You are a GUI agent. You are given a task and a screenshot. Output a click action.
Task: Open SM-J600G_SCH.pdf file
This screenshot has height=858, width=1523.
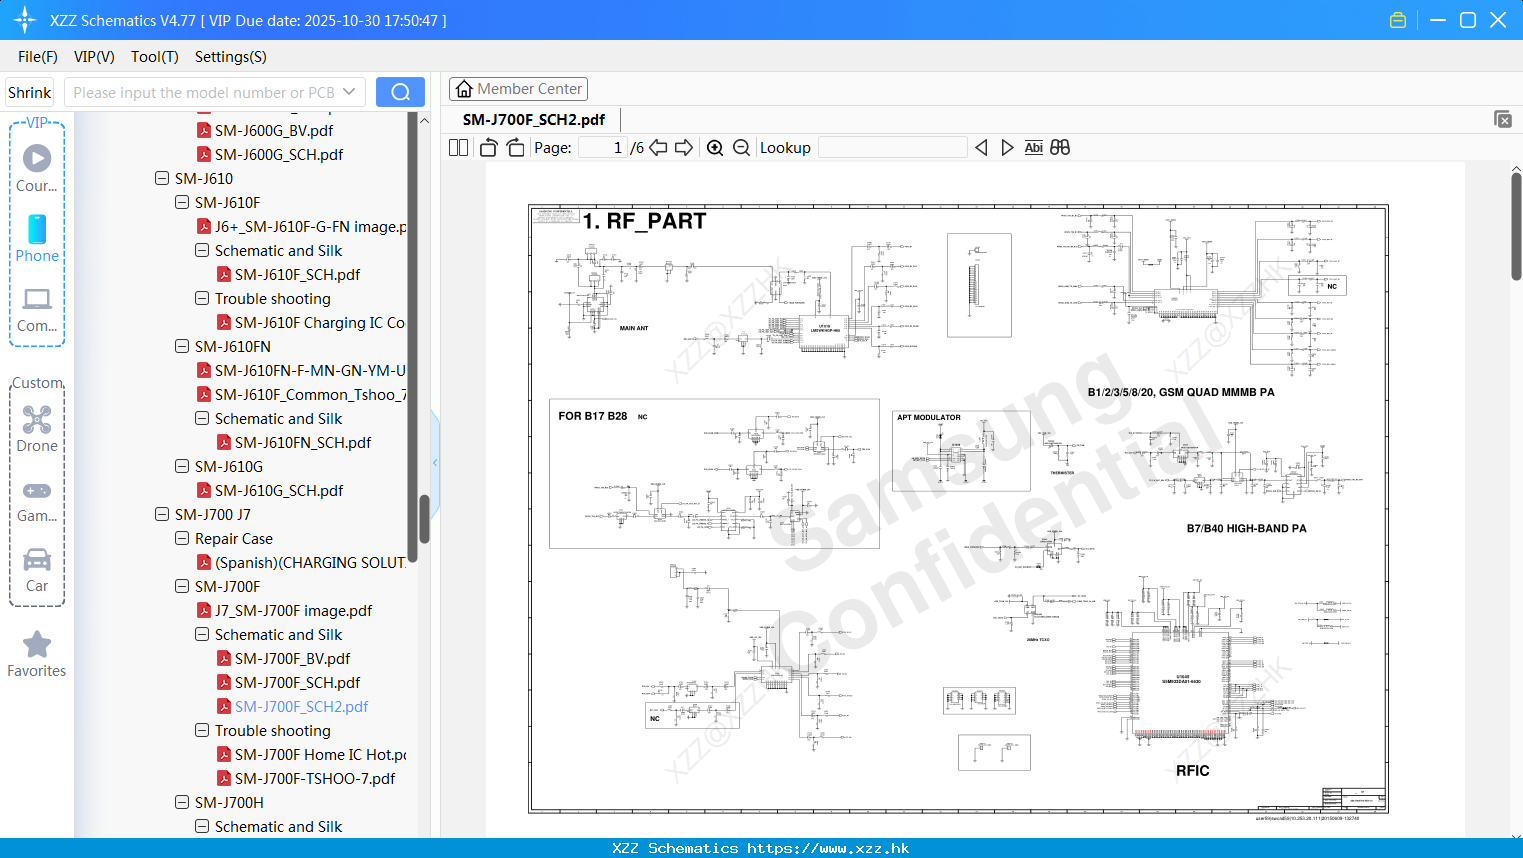279,154
